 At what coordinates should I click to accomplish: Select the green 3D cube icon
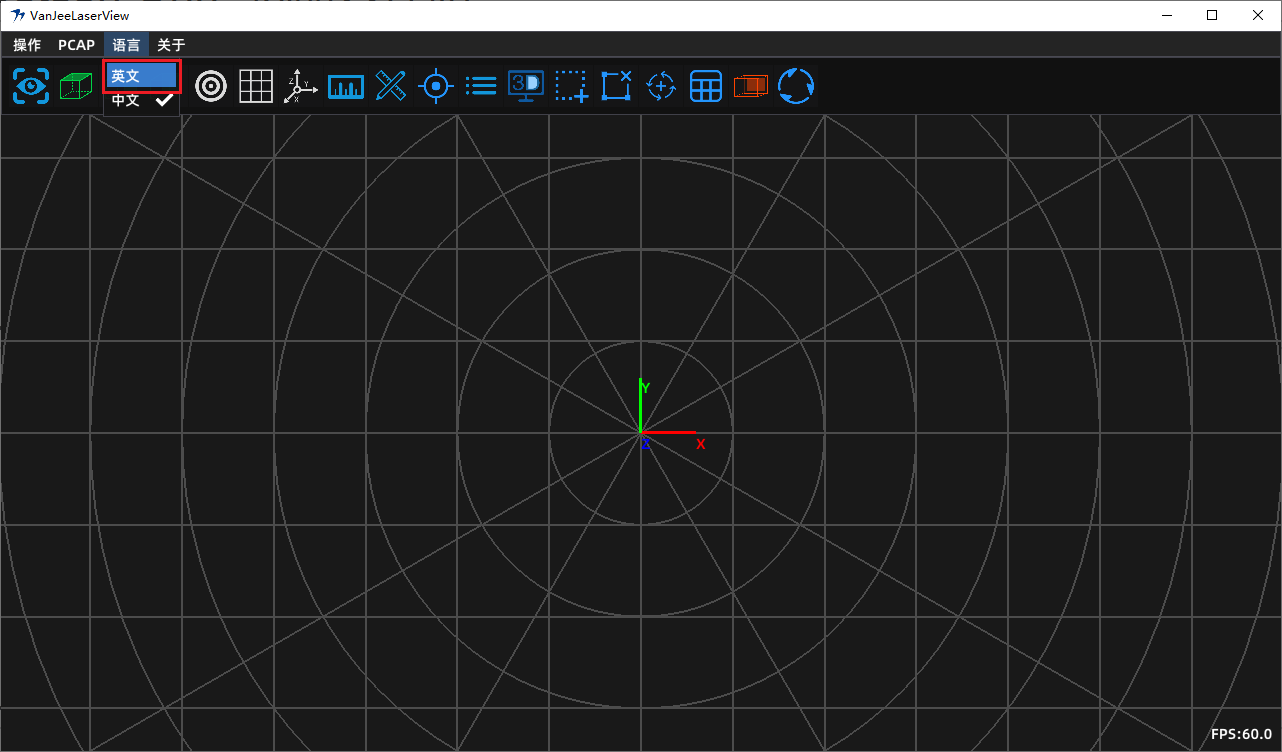tap(76, 87)
